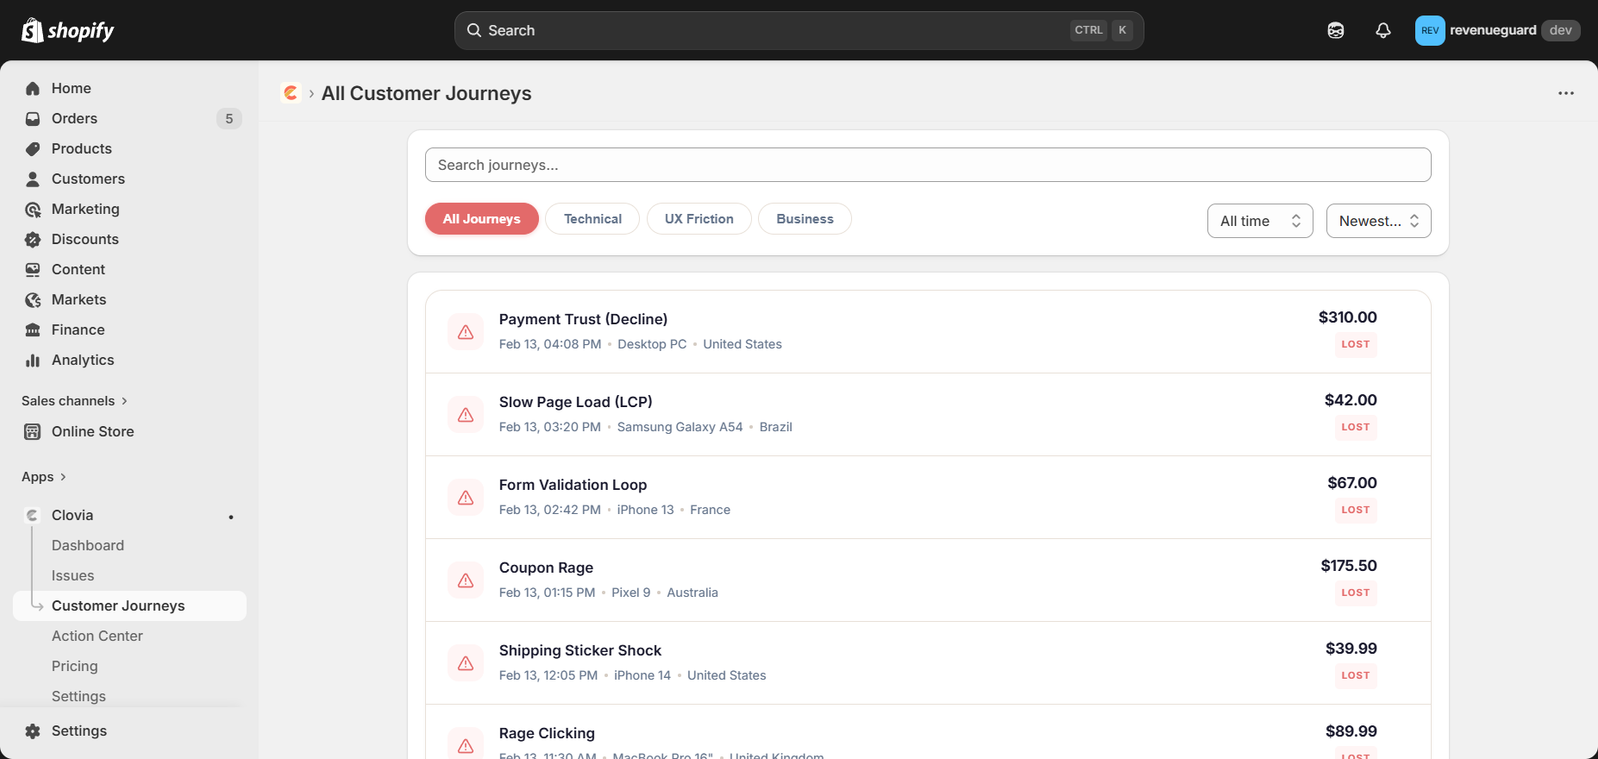Open the Payment Trust (Decline) journey
Viewport: 1598px width, 759px height.
pyautogui.click(x=928, y=332)
